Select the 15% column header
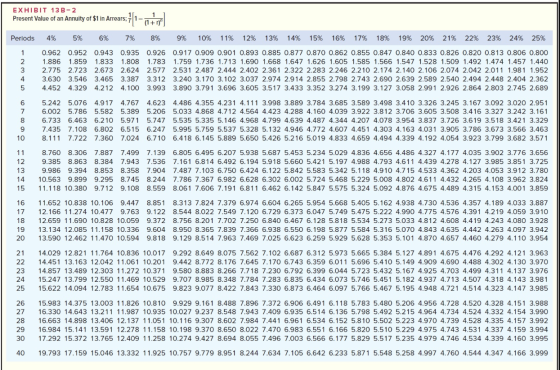The height and width of the screenshot is (370, 560). click(x=316, y=38)
